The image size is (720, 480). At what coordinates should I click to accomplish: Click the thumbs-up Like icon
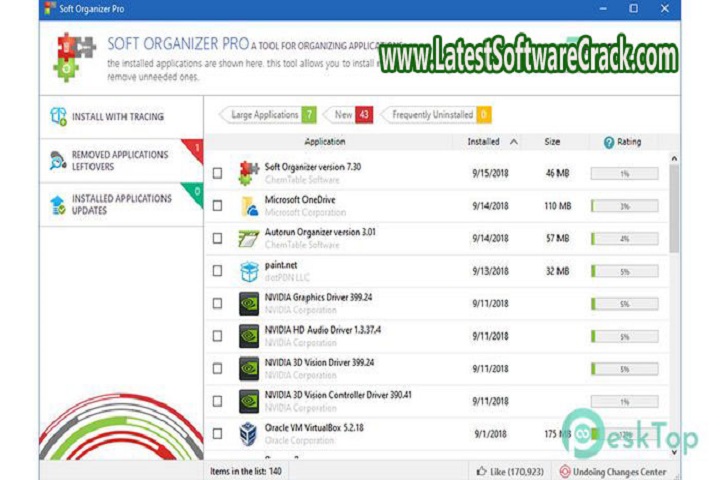[x=481, y=471]
